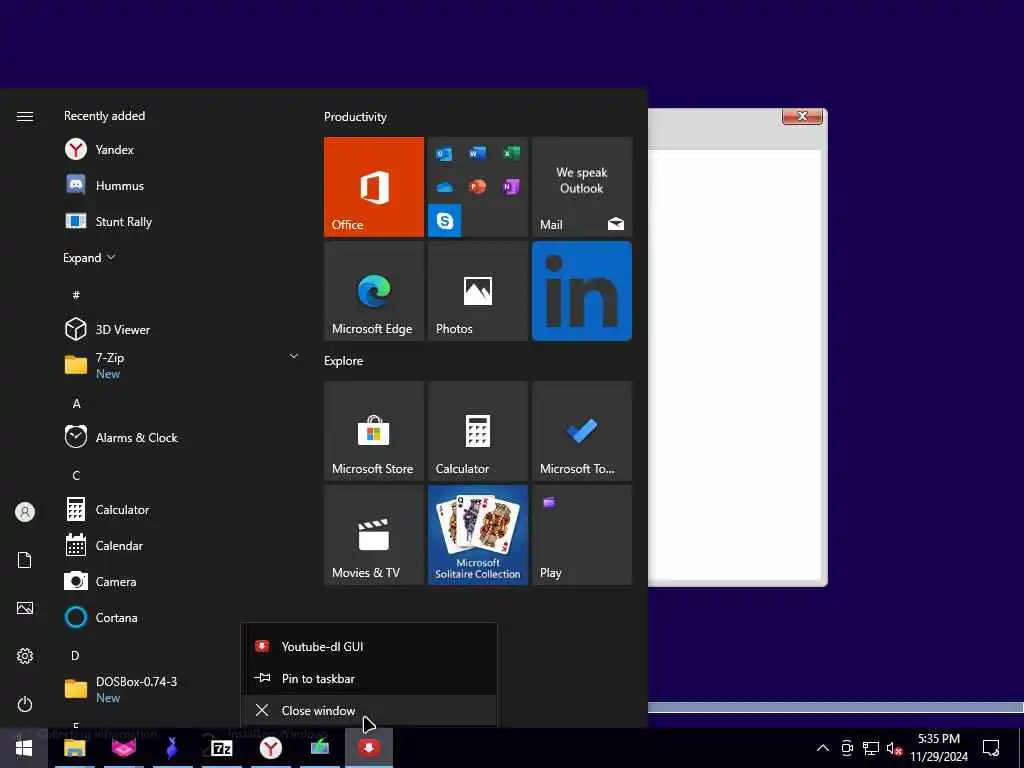Open the Microsoft Store tile

click(x=374, y=431)
